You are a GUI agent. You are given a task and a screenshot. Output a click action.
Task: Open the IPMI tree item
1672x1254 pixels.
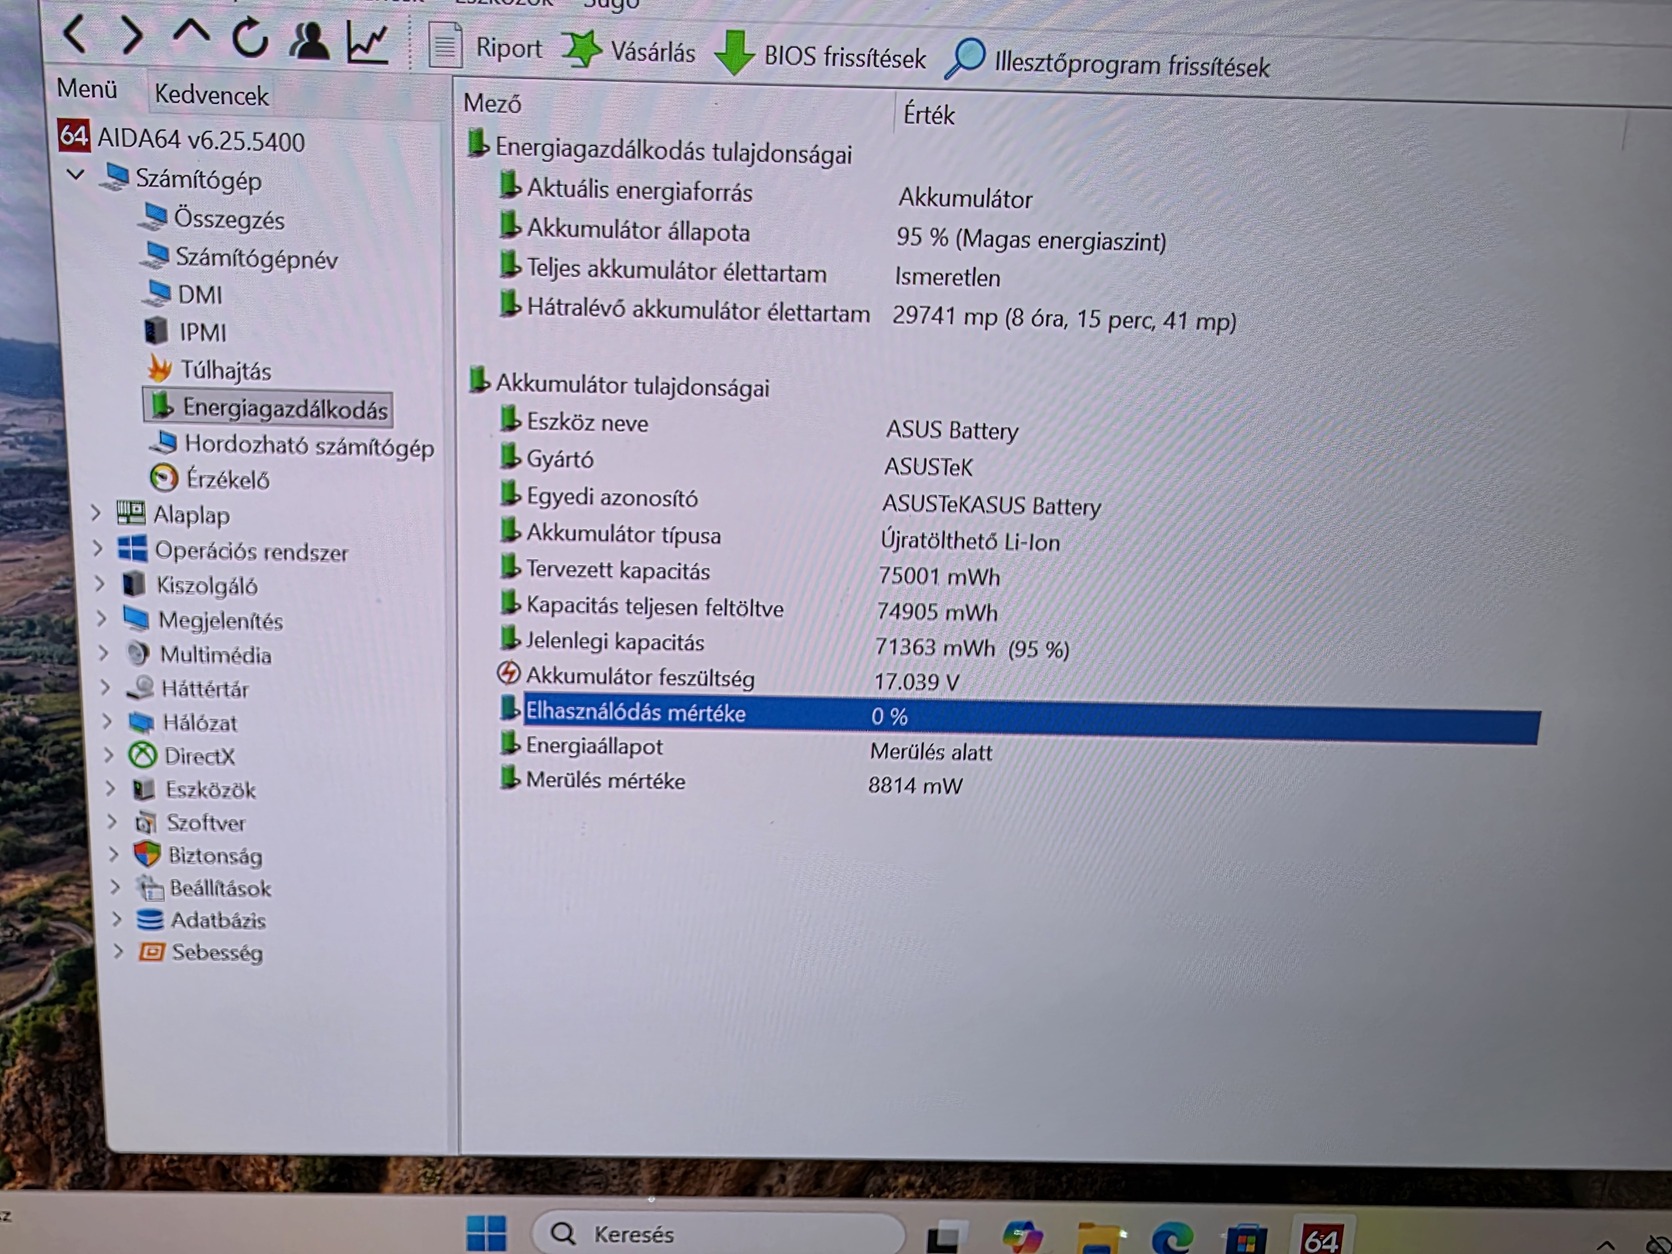coord(186,331)
